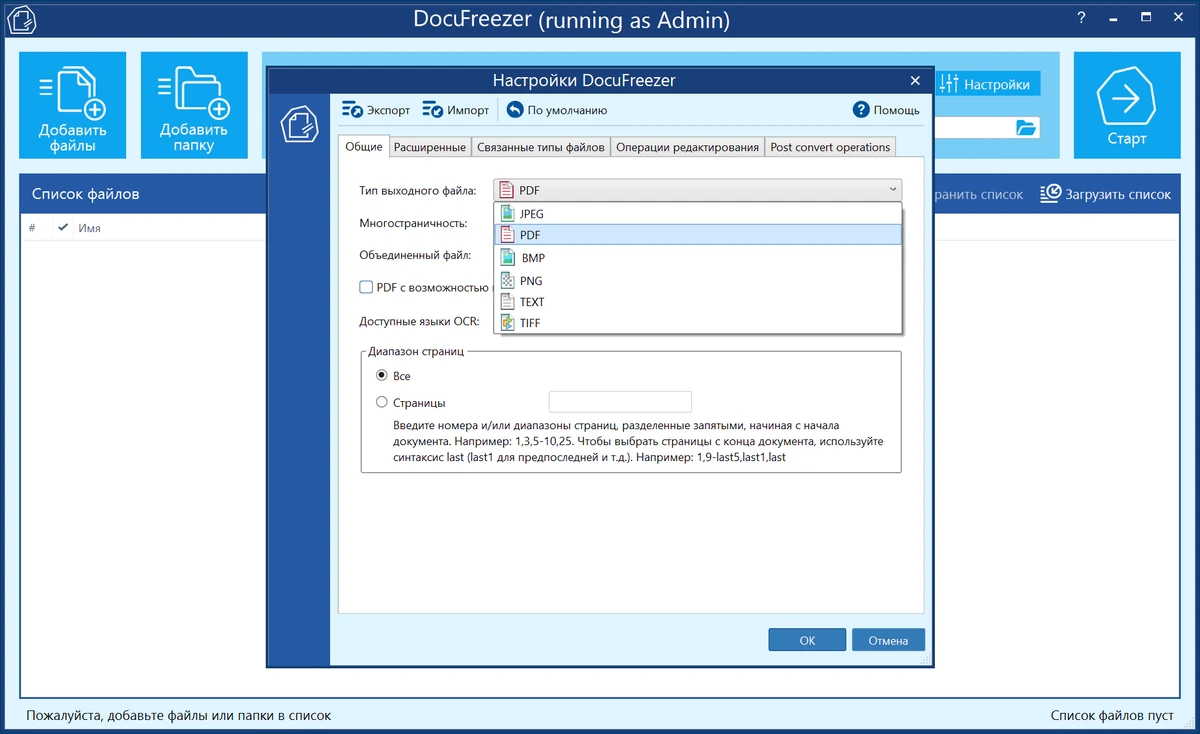Click the page numbers input field
Screen dimensions: 1200x734
tap(620, 402)
